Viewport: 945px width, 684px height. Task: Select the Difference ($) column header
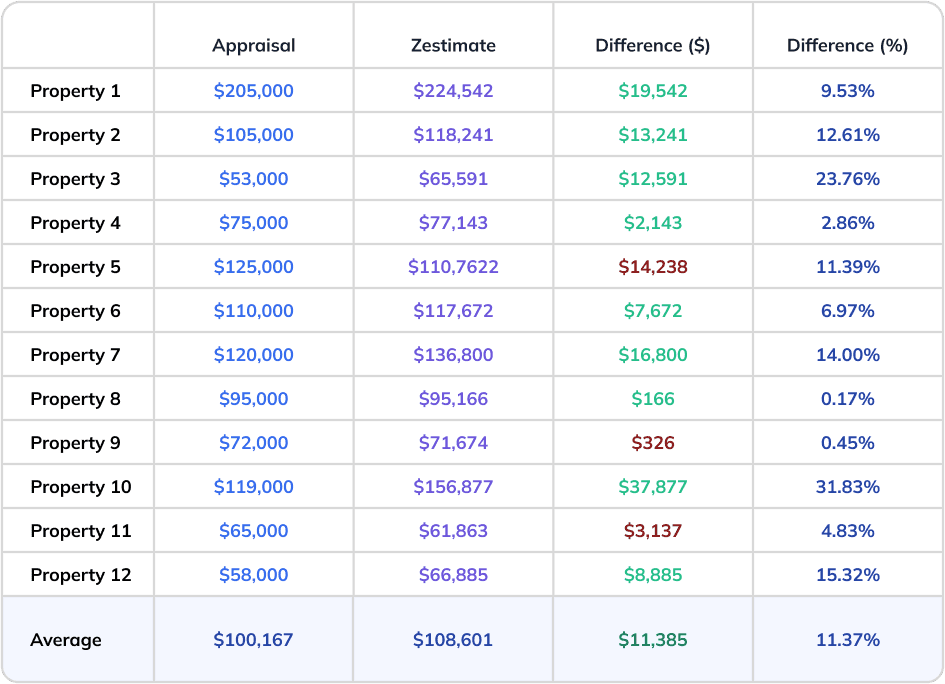[652, 45]
